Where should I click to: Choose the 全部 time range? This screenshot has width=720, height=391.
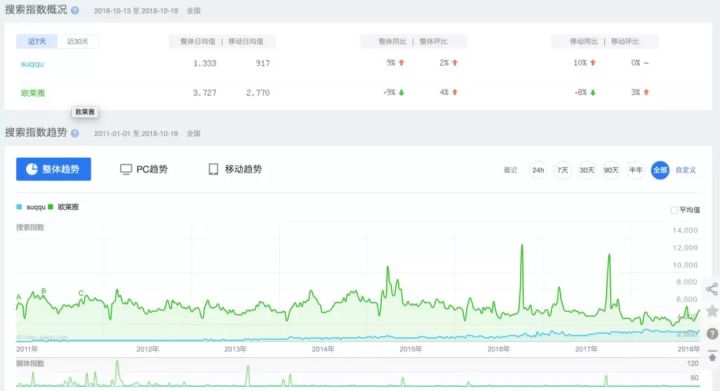click(x=660, y=170)
